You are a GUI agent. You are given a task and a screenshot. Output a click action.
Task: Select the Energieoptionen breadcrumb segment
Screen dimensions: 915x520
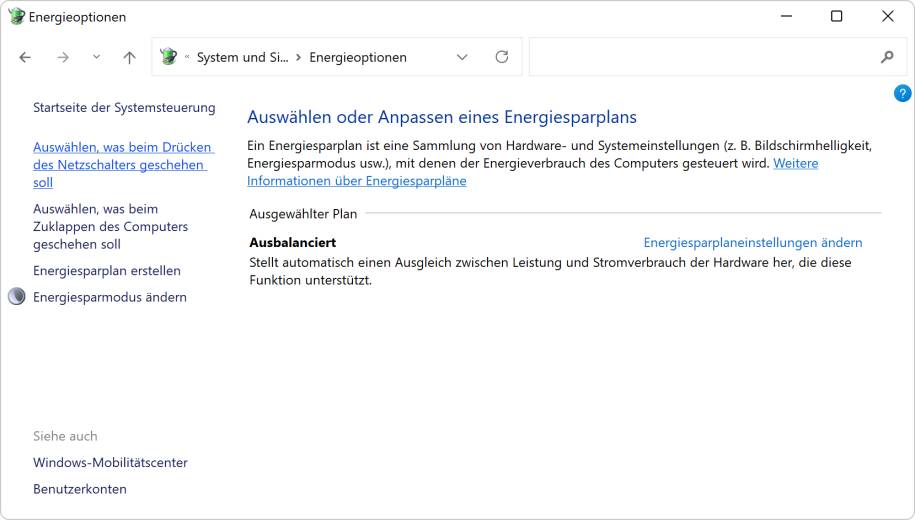point(358,57)
